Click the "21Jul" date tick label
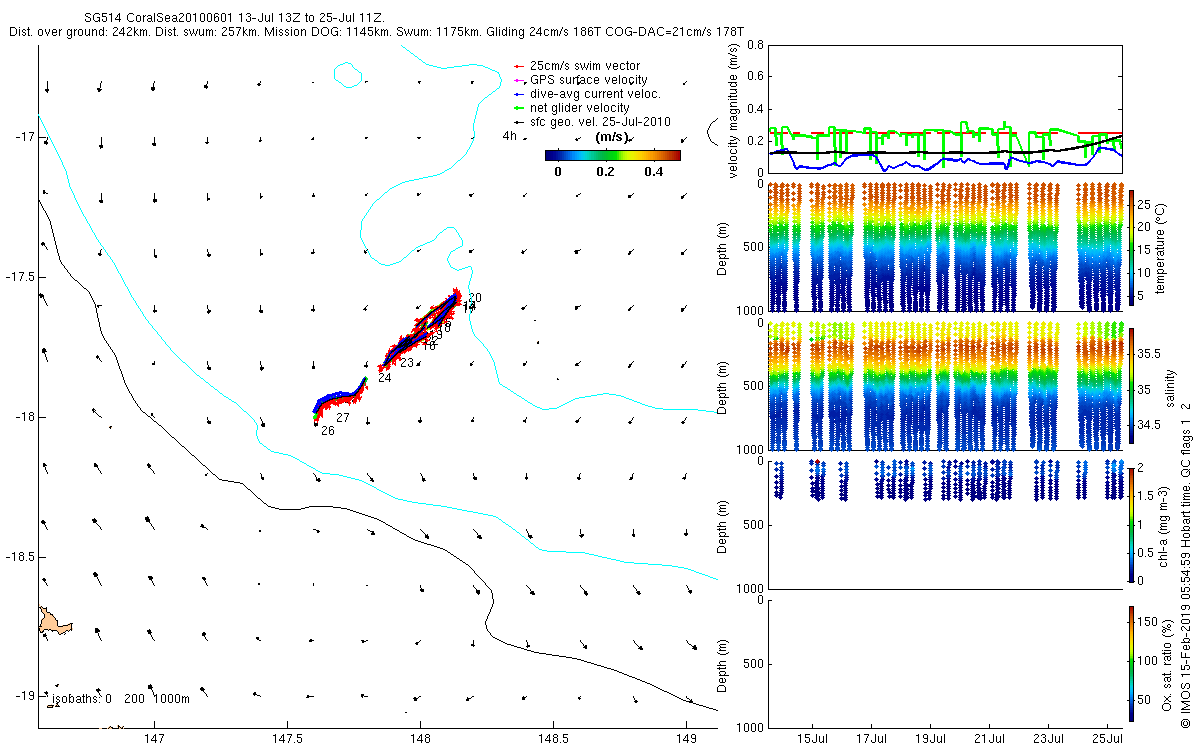Image resolution: width=1200 pixels, height=750 pixels. pos(990,738)
